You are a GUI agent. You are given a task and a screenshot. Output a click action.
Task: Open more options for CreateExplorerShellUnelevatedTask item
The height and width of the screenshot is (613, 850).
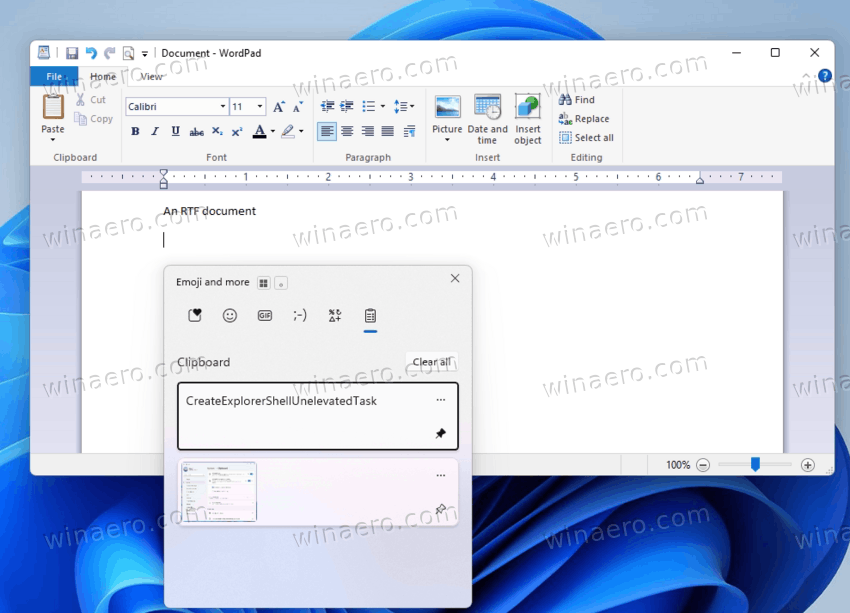tap(441, 400)
